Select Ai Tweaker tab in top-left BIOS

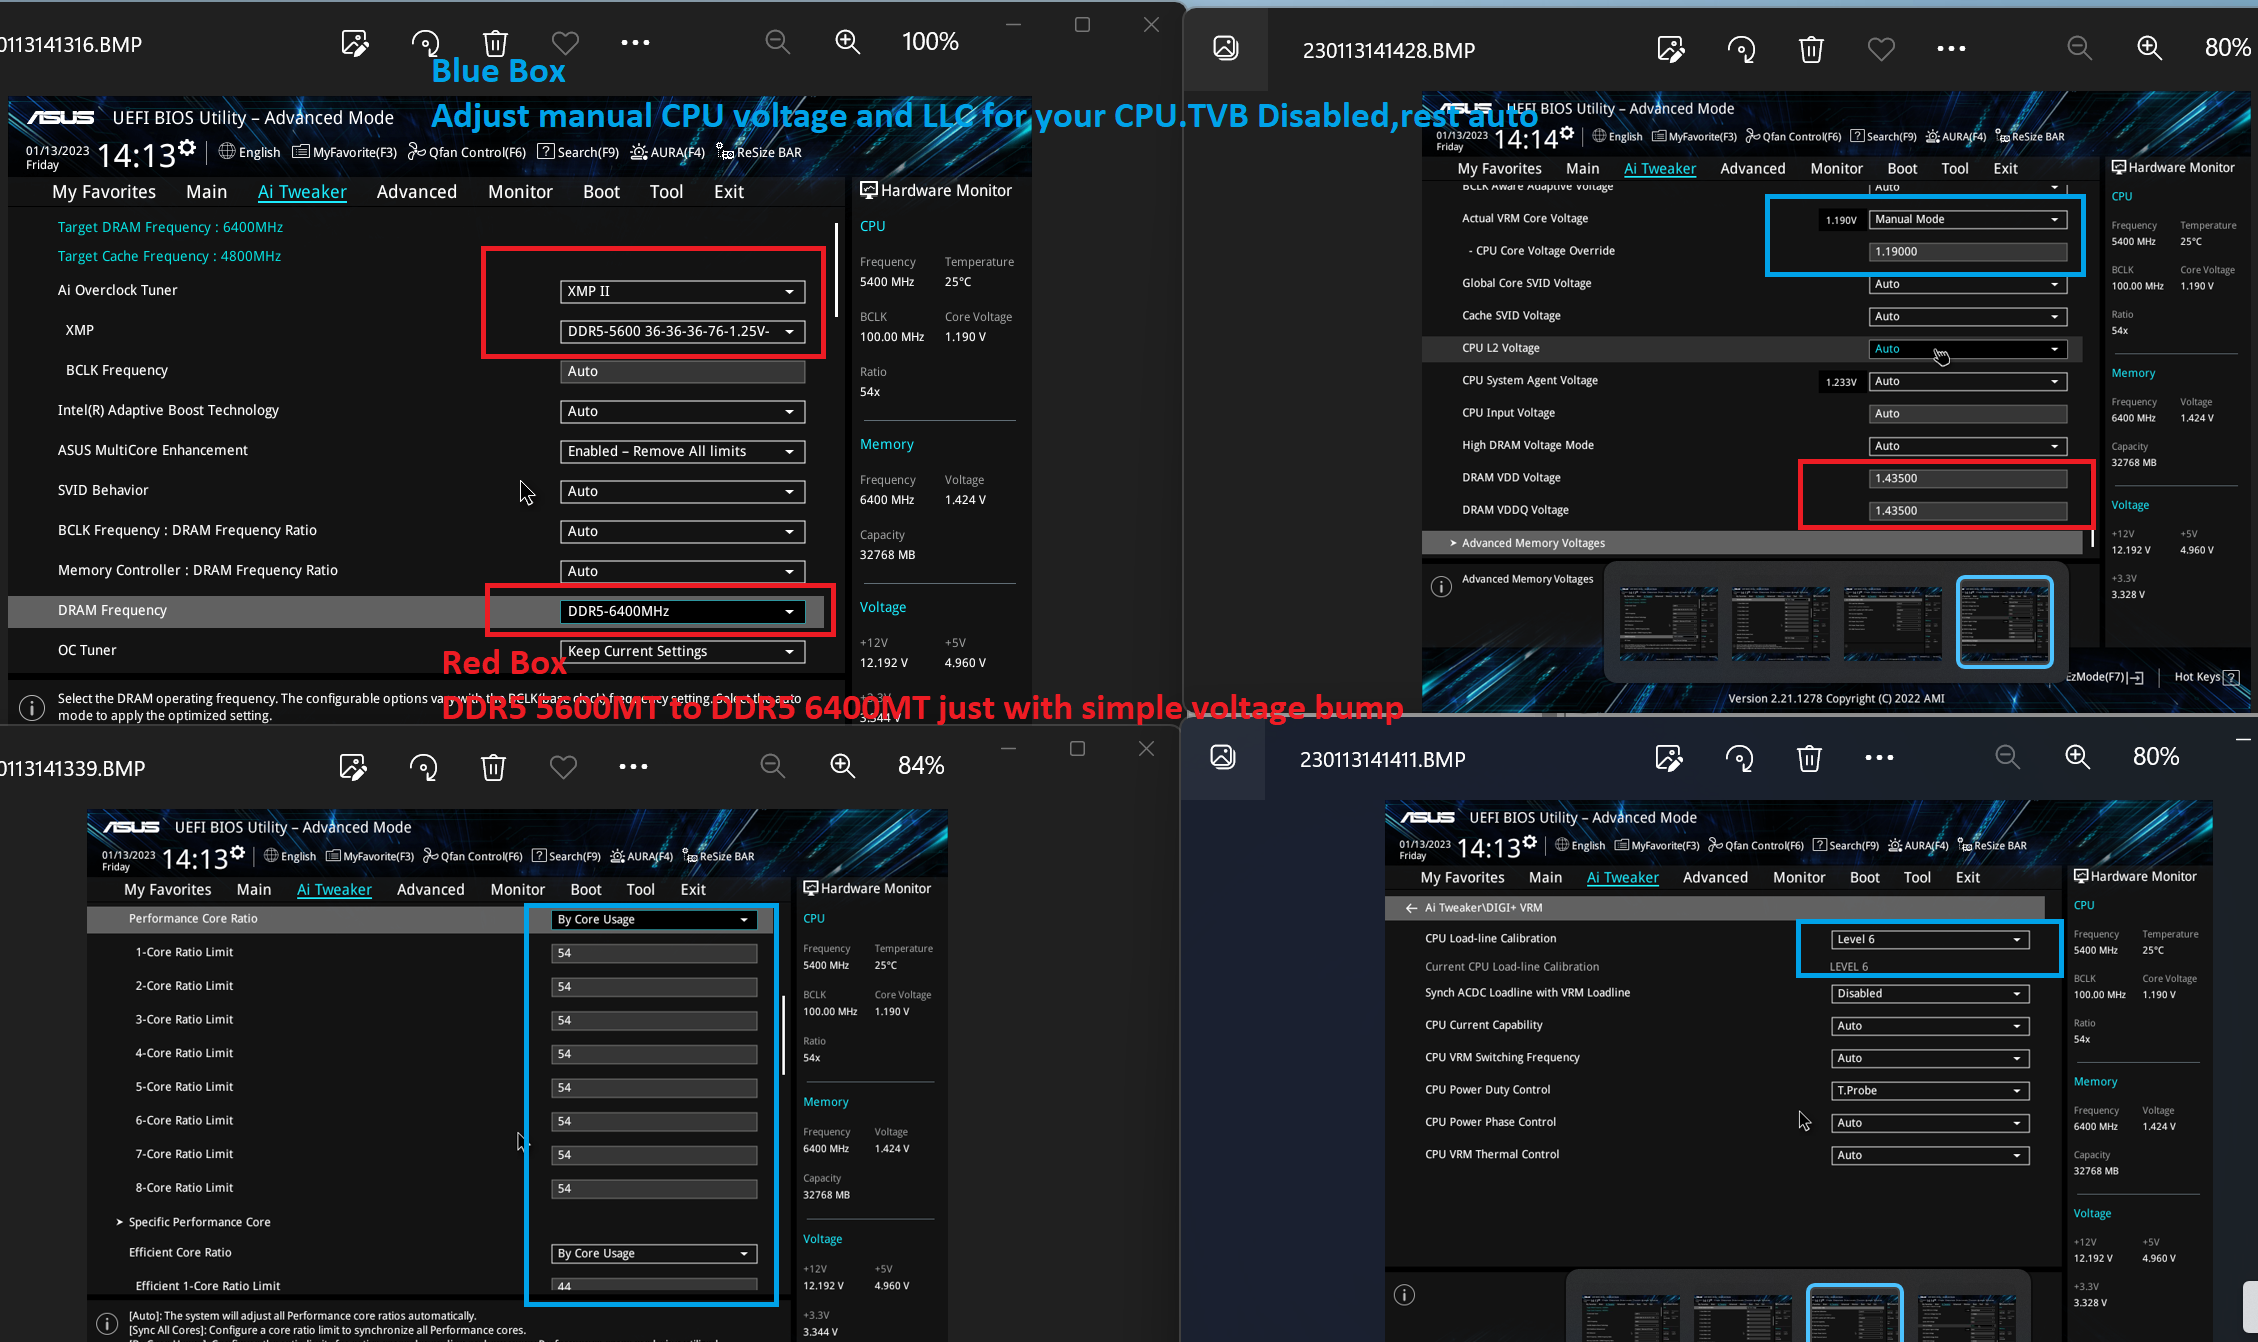point(302,192)
